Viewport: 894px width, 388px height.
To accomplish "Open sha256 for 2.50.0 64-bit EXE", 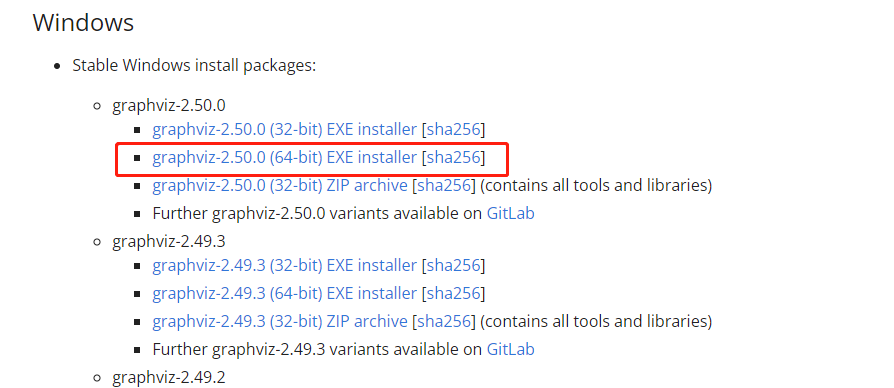I will point(454,157).
